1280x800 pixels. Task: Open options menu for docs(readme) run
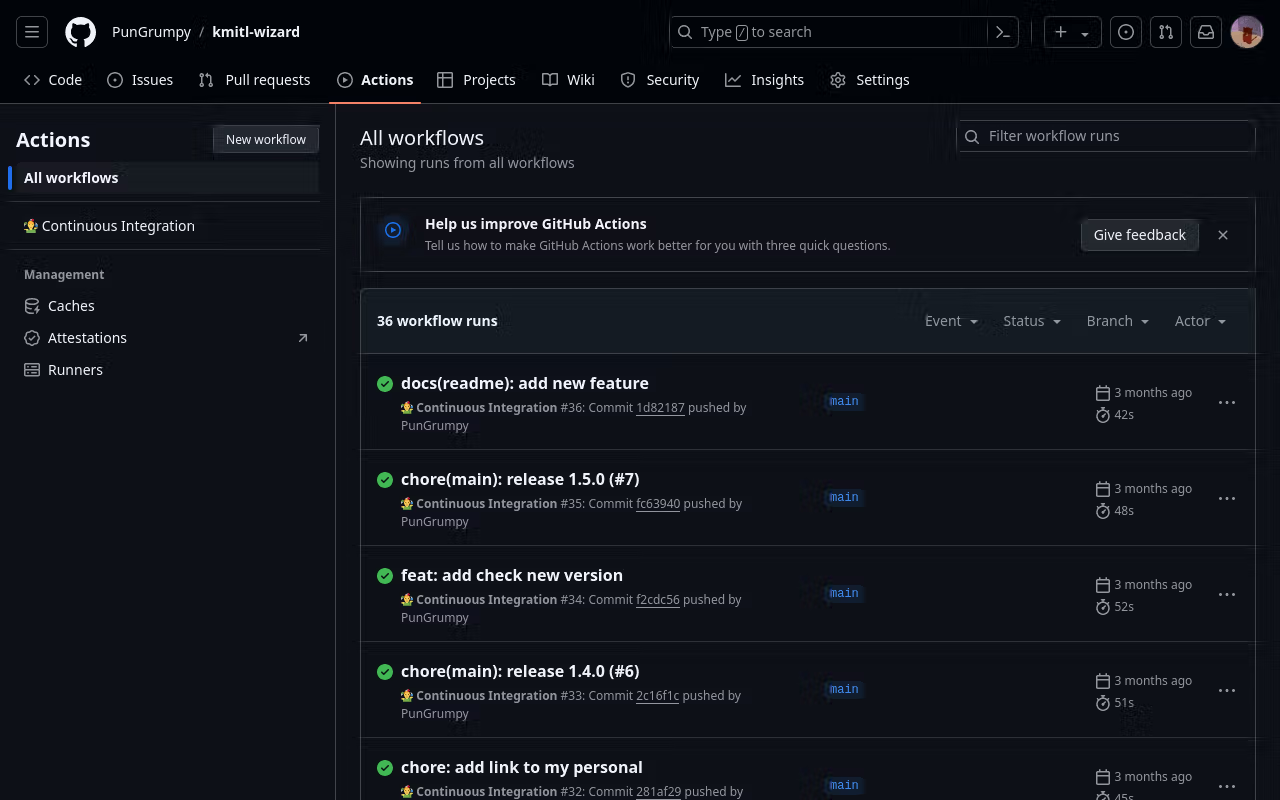click(1226, 402)
